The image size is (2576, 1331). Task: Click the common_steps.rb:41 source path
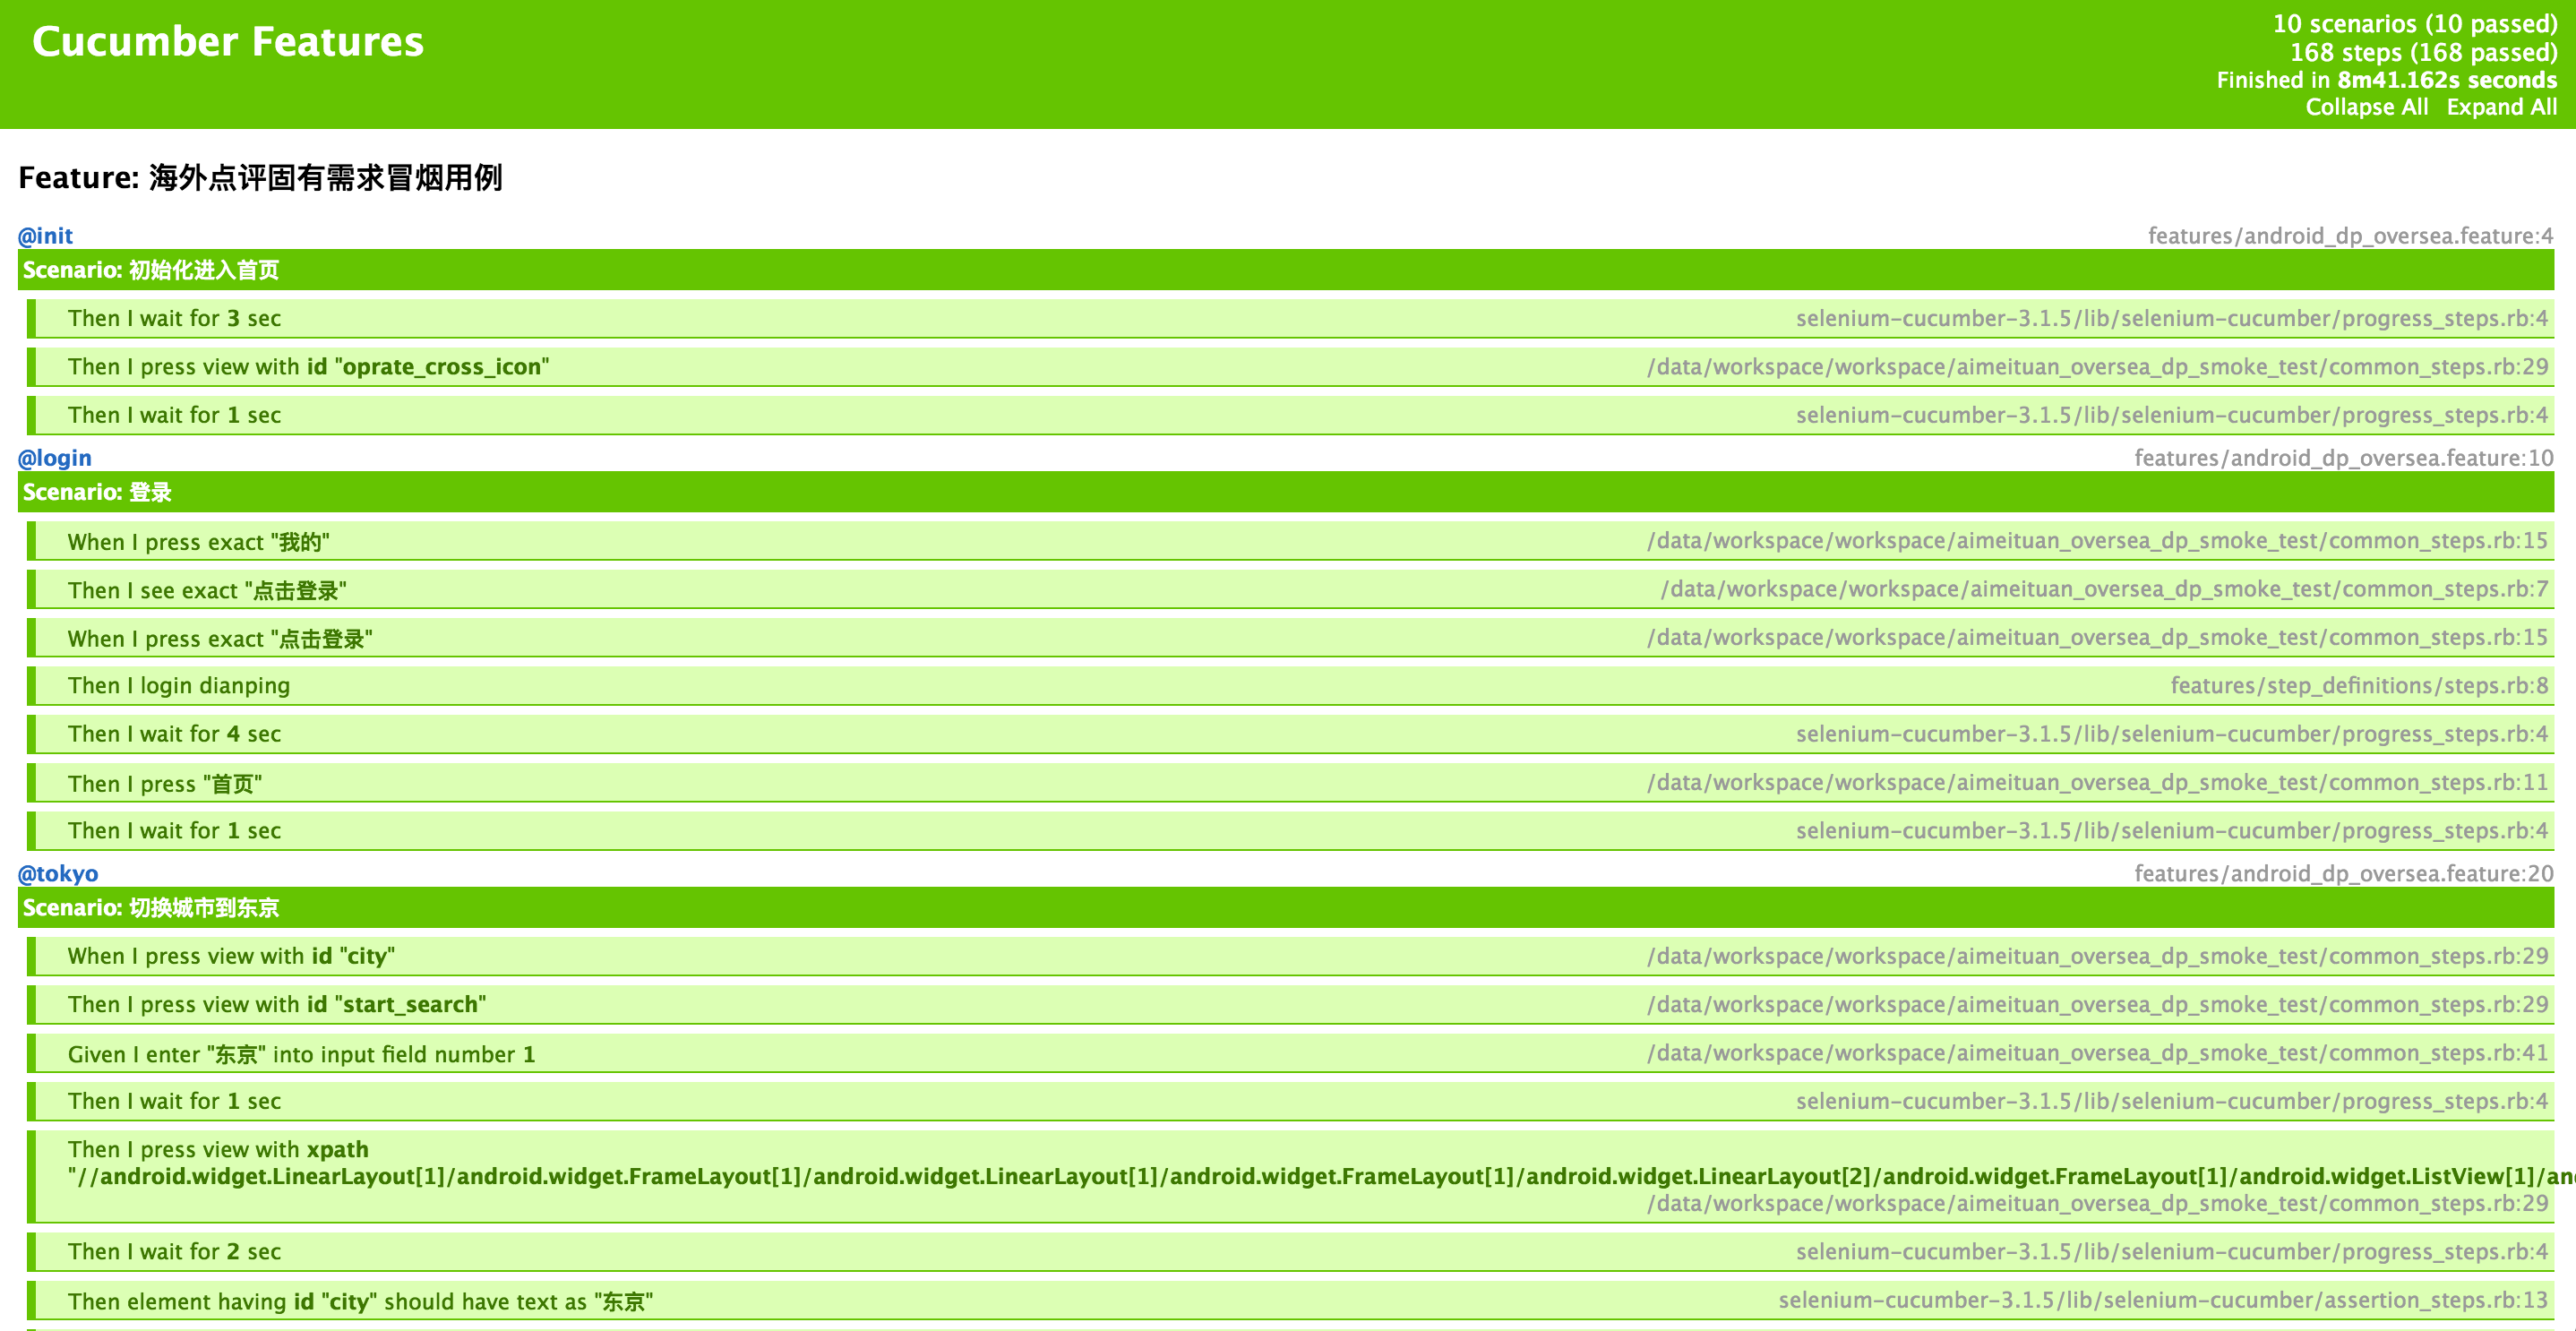(2098, 1053)
